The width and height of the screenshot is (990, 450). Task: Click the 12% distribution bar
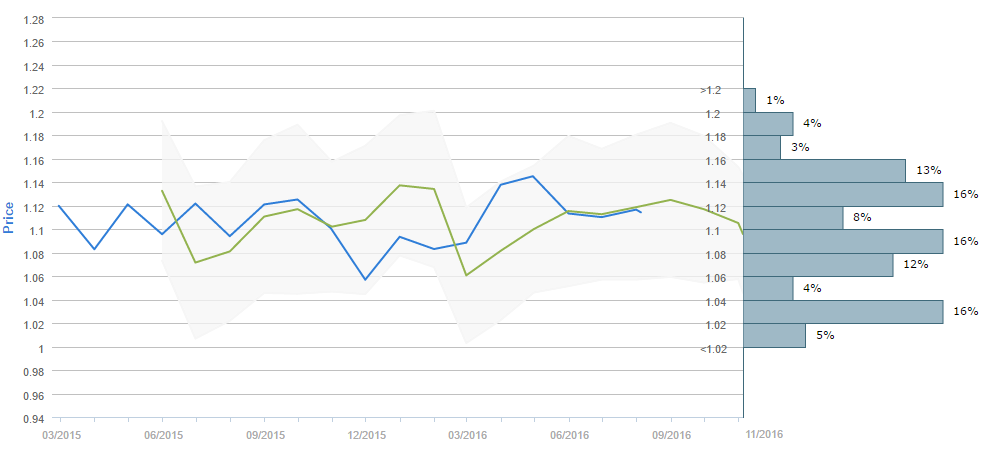(819, 265)
